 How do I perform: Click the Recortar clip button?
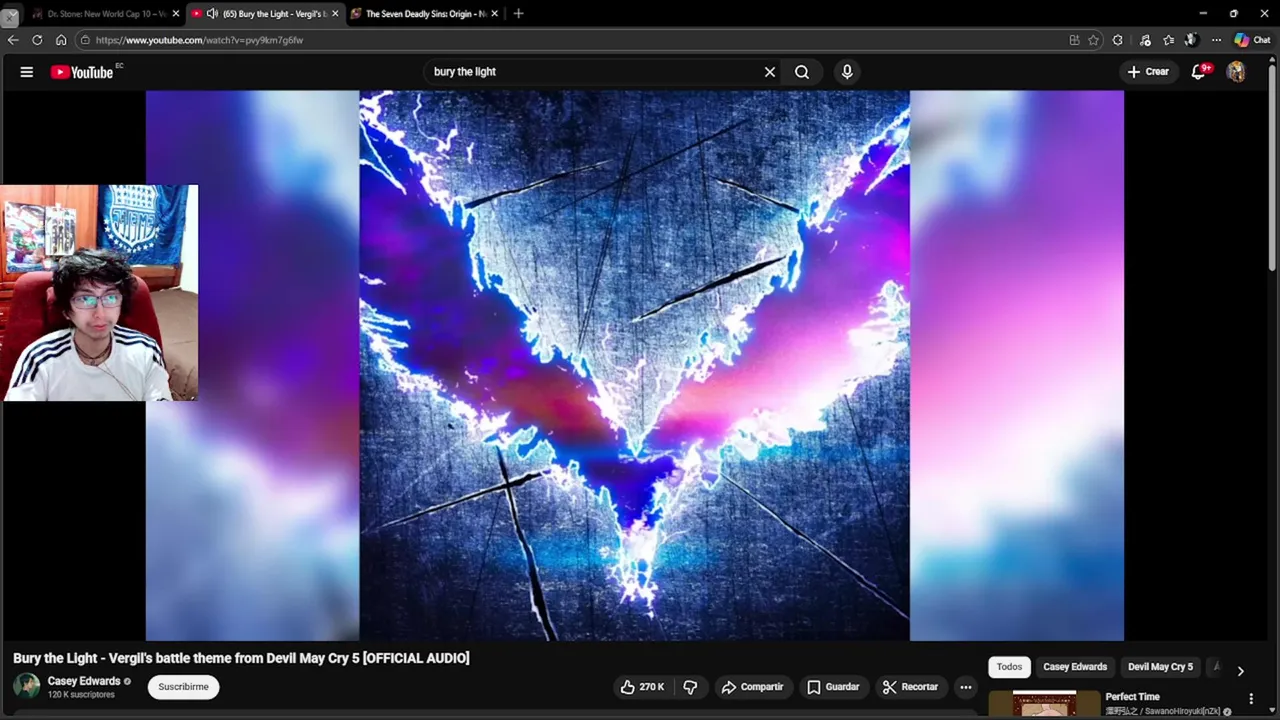[910, 687]
